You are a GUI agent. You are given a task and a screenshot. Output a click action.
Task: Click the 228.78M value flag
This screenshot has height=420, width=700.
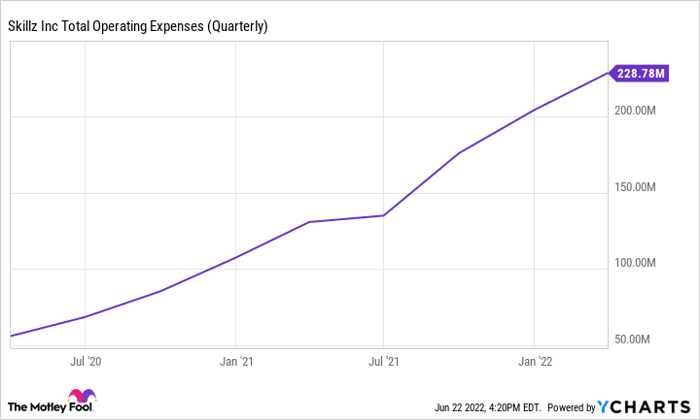(x=639, y=73)
